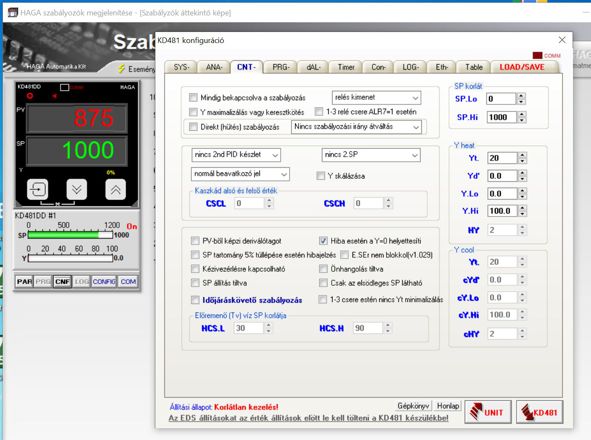Check PV-ből képzi deriválótagot option
Viewport: 591px width, 440px height.
click(195, 241)
